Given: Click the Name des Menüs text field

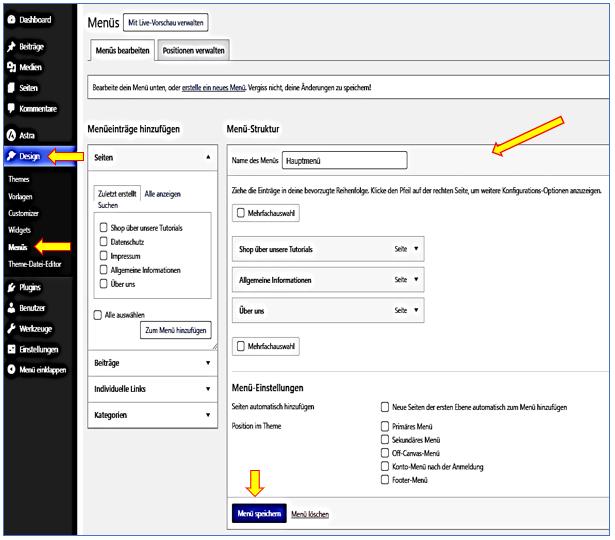Looking at the screenshot, I should 343,160.
